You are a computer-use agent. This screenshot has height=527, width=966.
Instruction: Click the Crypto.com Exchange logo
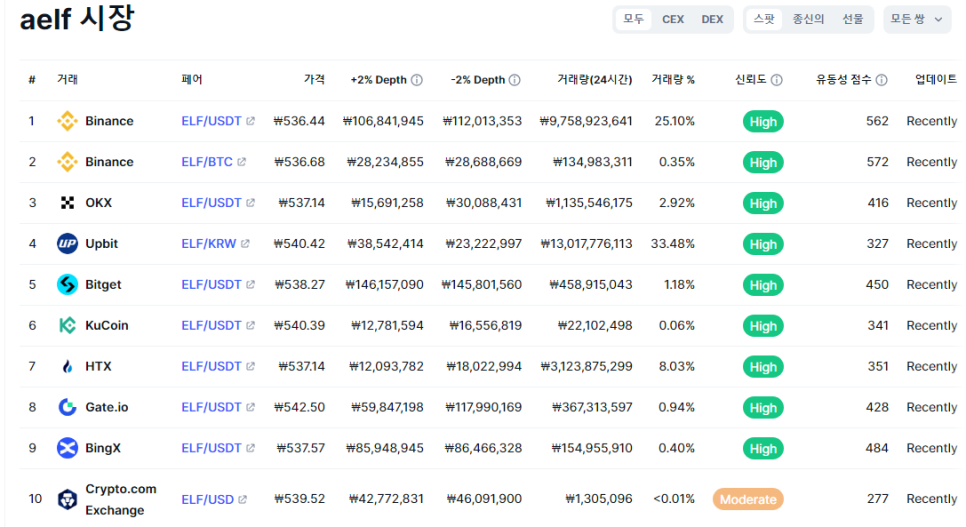67,499
